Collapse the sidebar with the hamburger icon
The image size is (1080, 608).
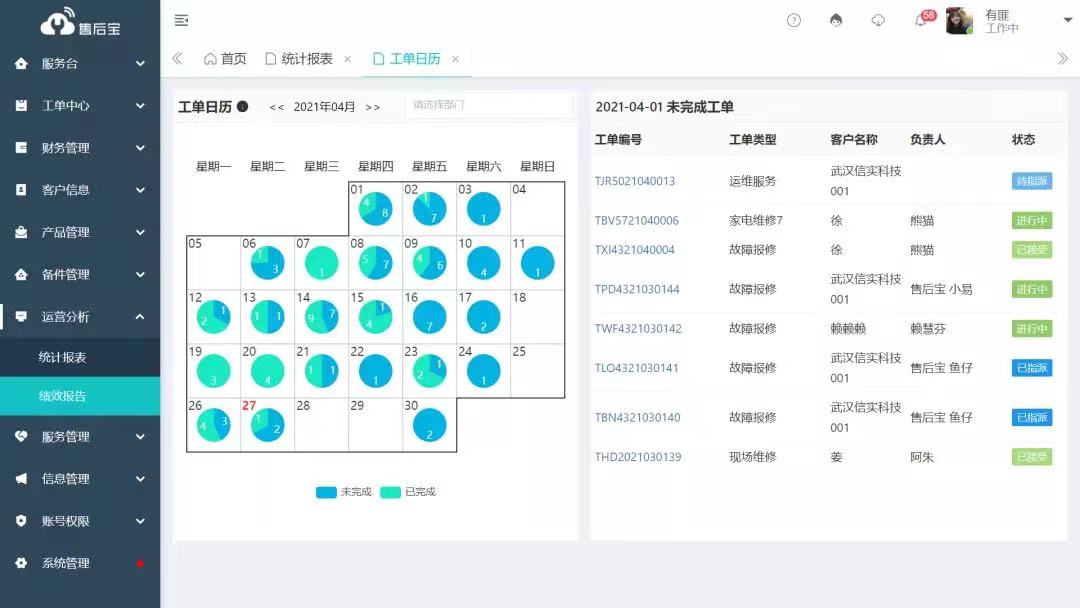tap(181, 20)
